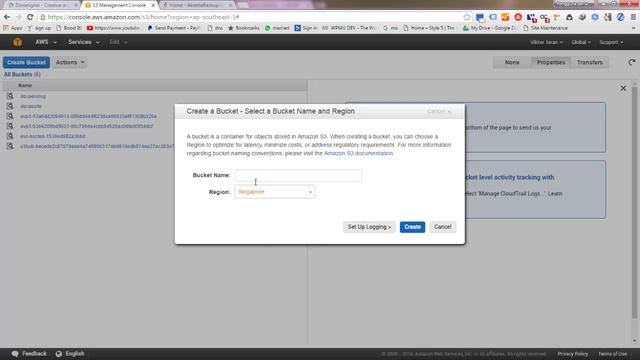This screenshot has height=360, width=640.
Task: Close the properties panel with the X icon
Action: click(x=623, y=88)
